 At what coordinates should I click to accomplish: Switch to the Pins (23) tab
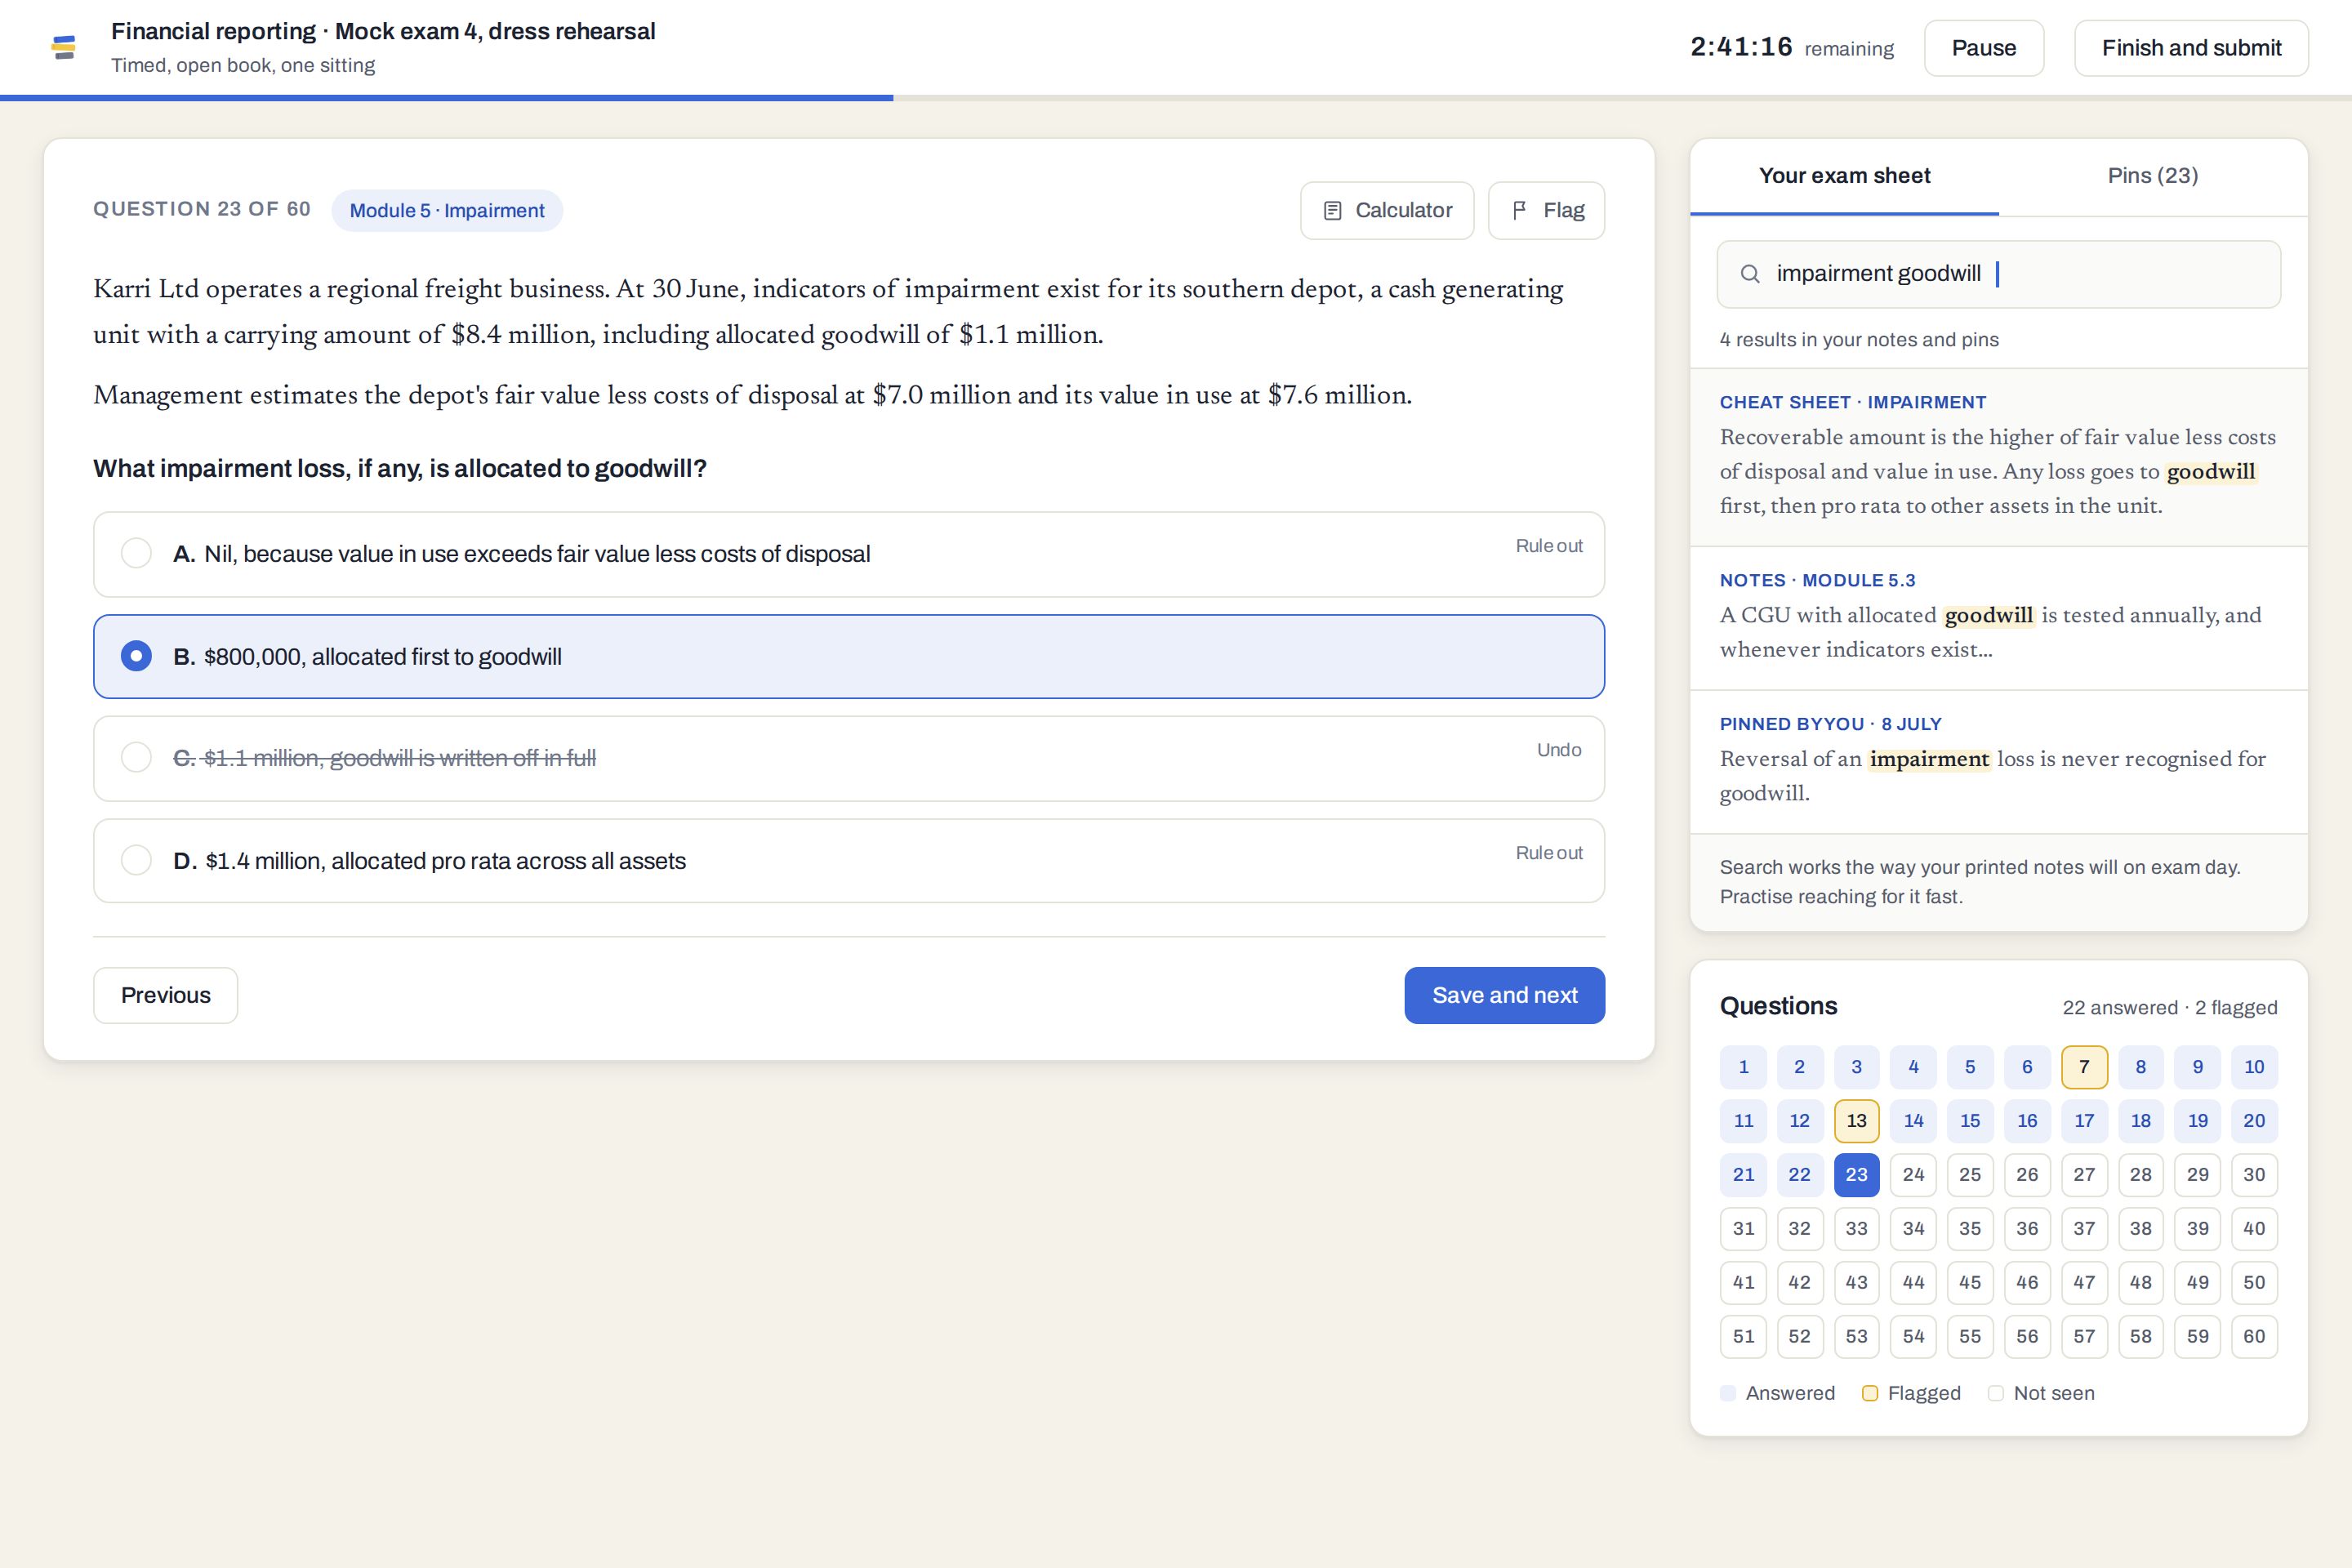pyautogui.click(x=2153, y=176)
